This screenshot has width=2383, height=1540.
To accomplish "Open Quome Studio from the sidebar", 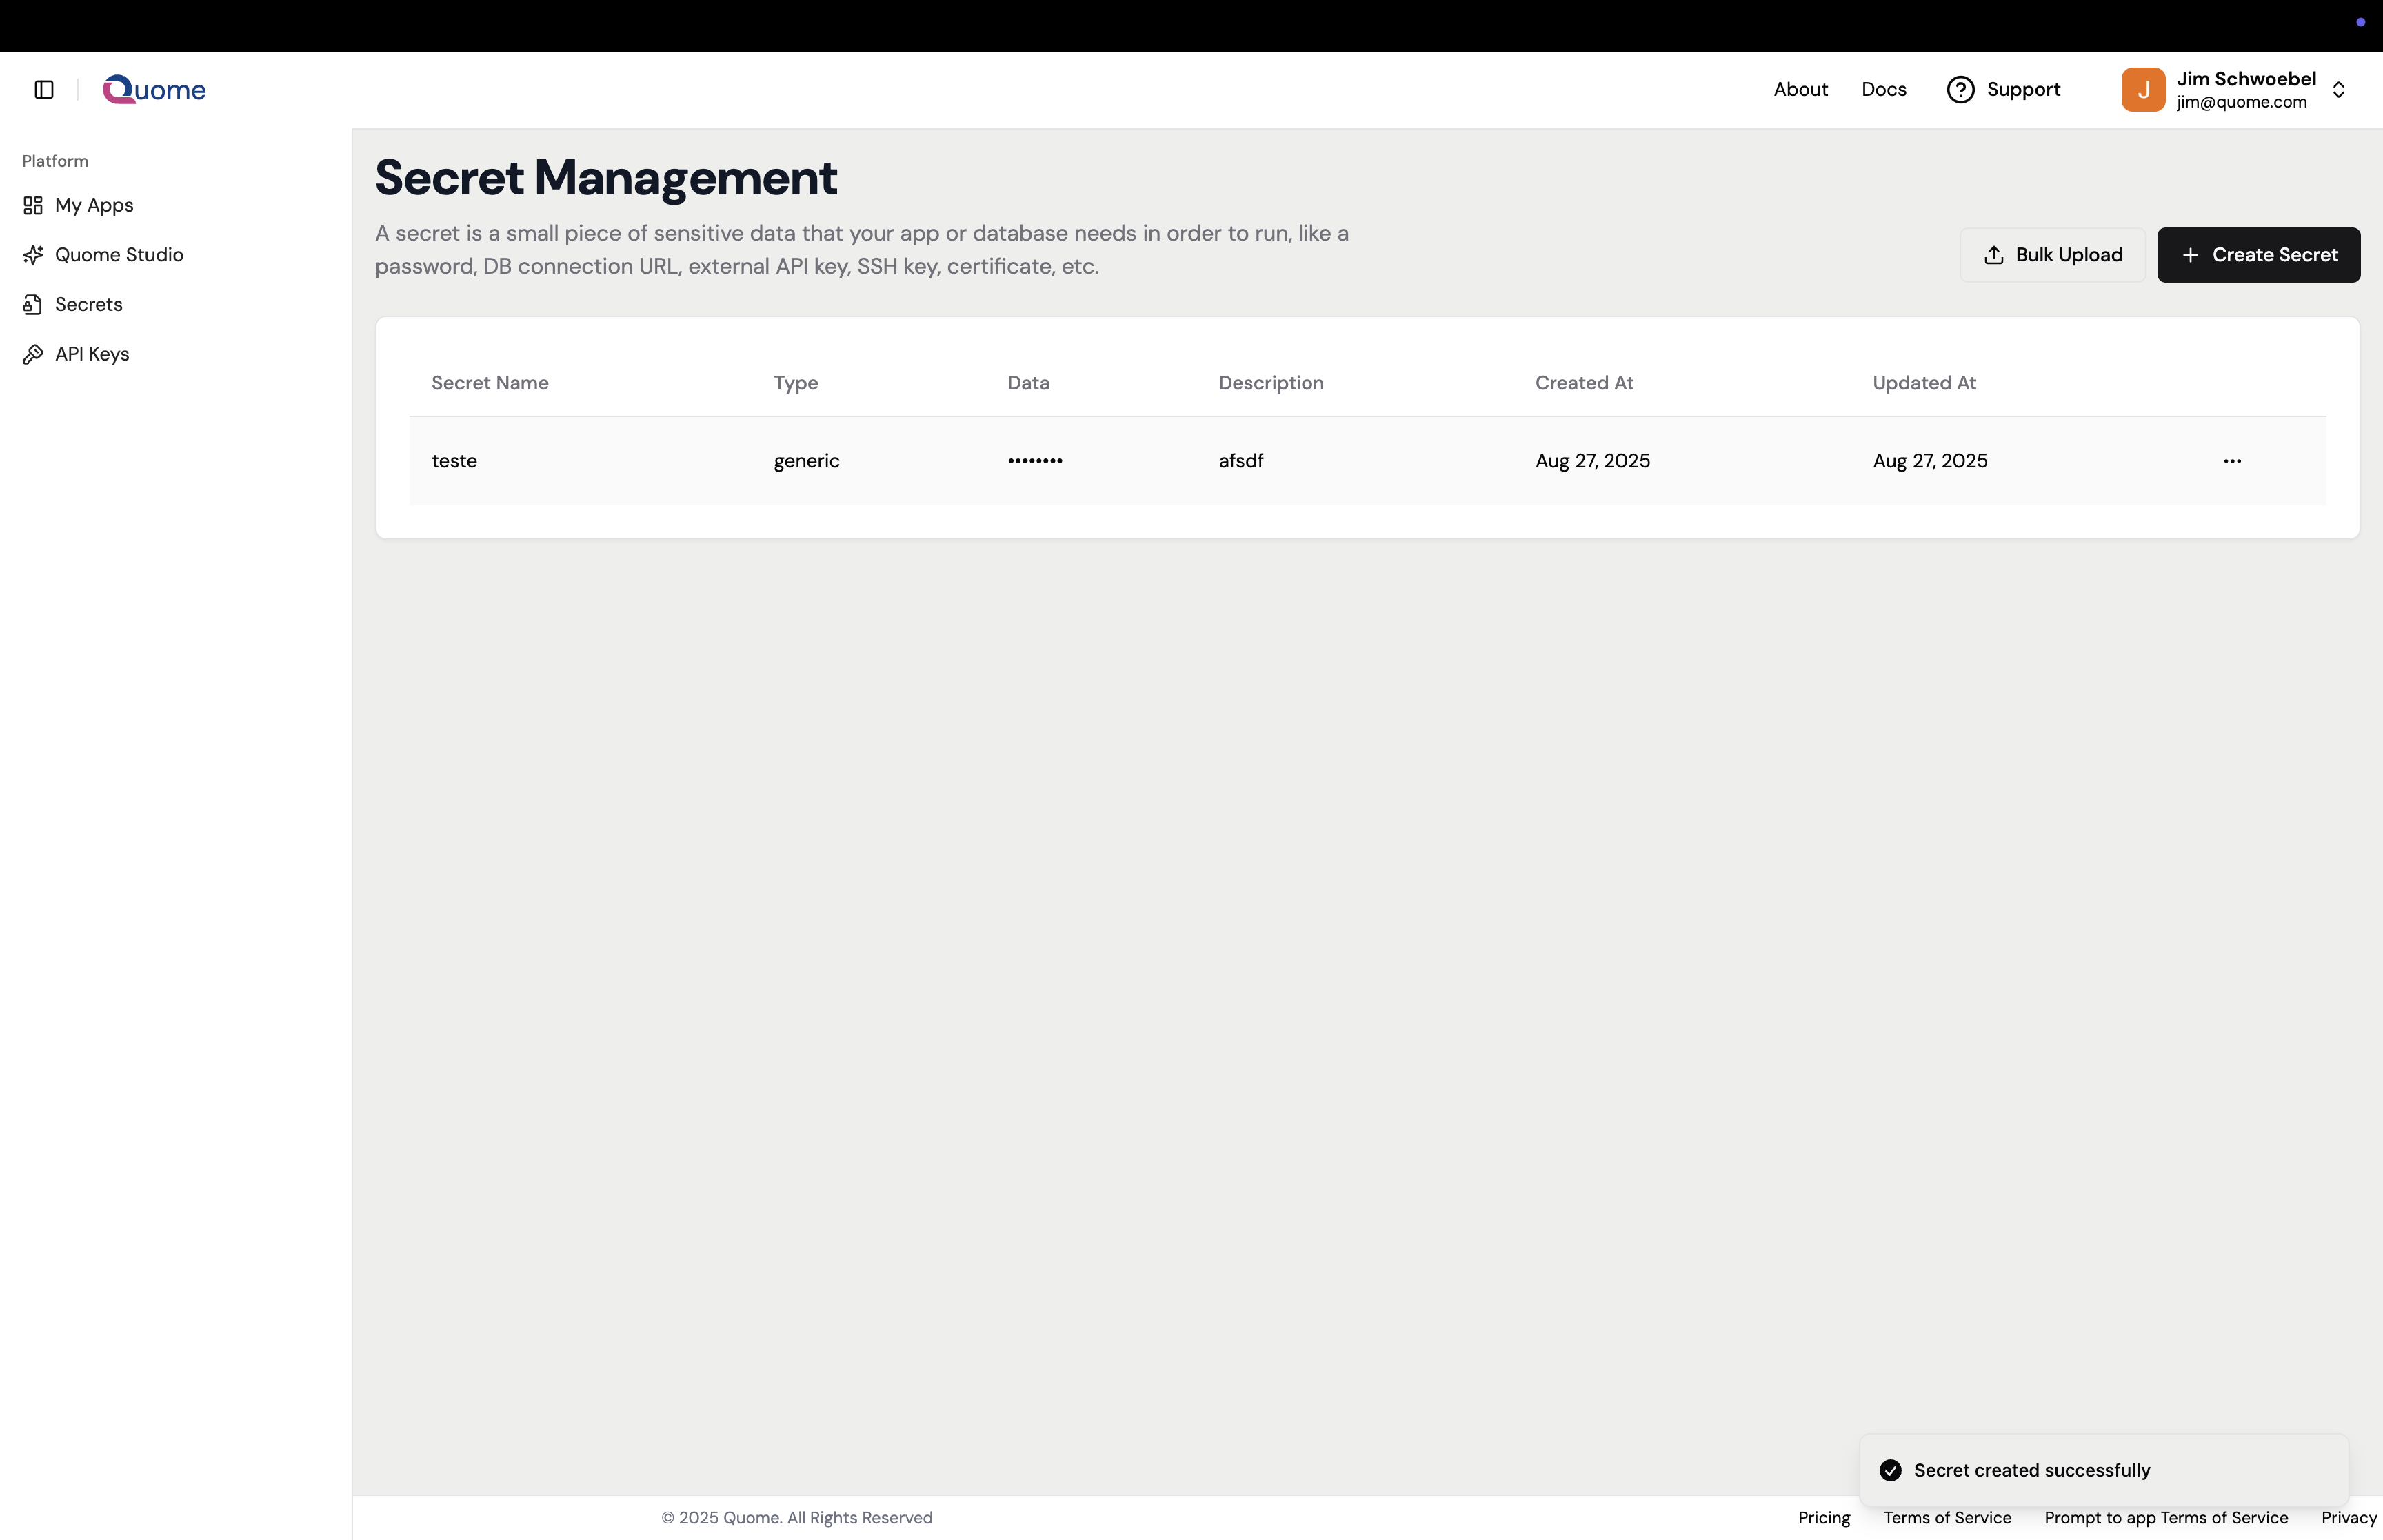I will coord(119,254).
